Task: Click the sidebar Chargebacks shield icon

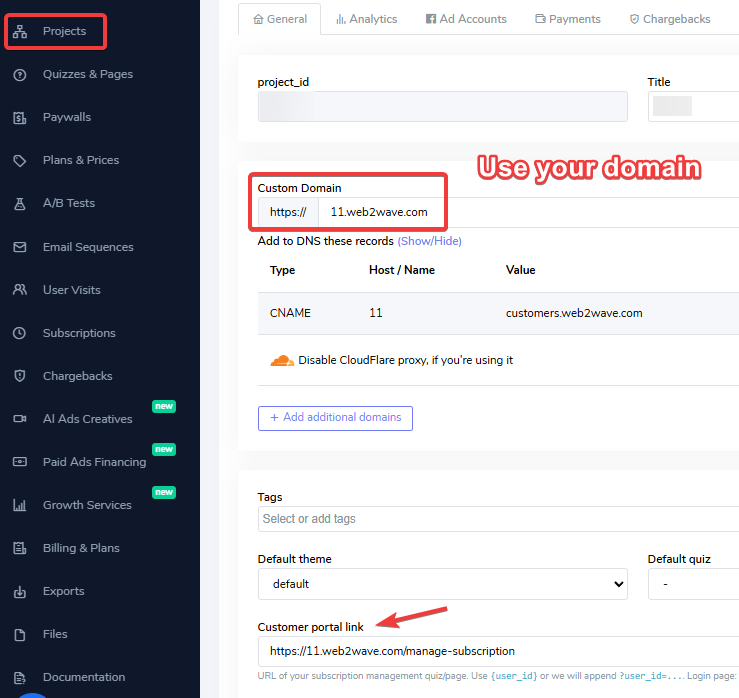Action: (x=20, y=376)
